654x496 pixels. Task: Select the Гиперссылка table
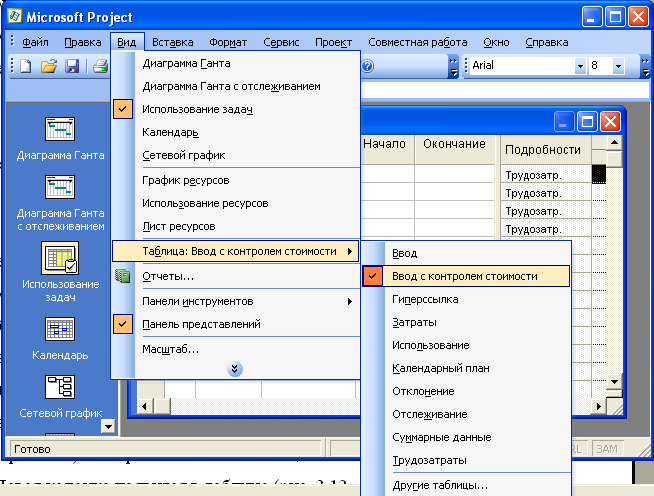pyautogui.click(x=466, y=299)
